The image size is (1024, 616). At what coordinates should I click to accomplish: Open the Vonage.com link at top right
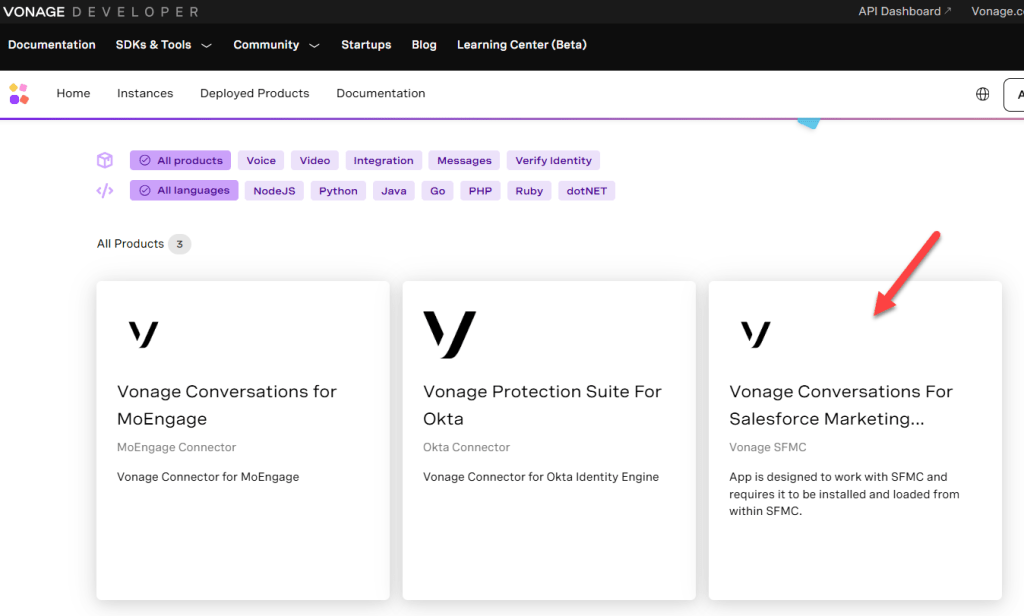(x=997, y=11)
